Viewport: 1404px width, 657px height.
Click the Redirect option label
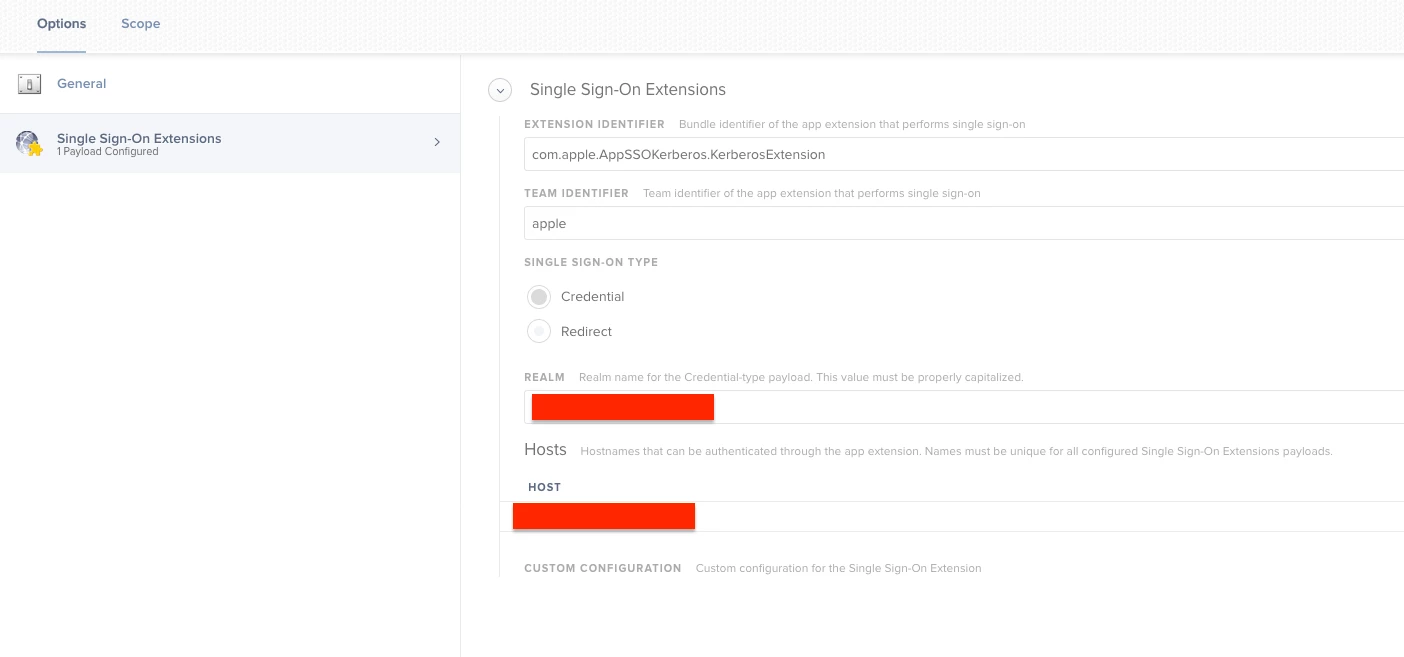tap(586, 332)
